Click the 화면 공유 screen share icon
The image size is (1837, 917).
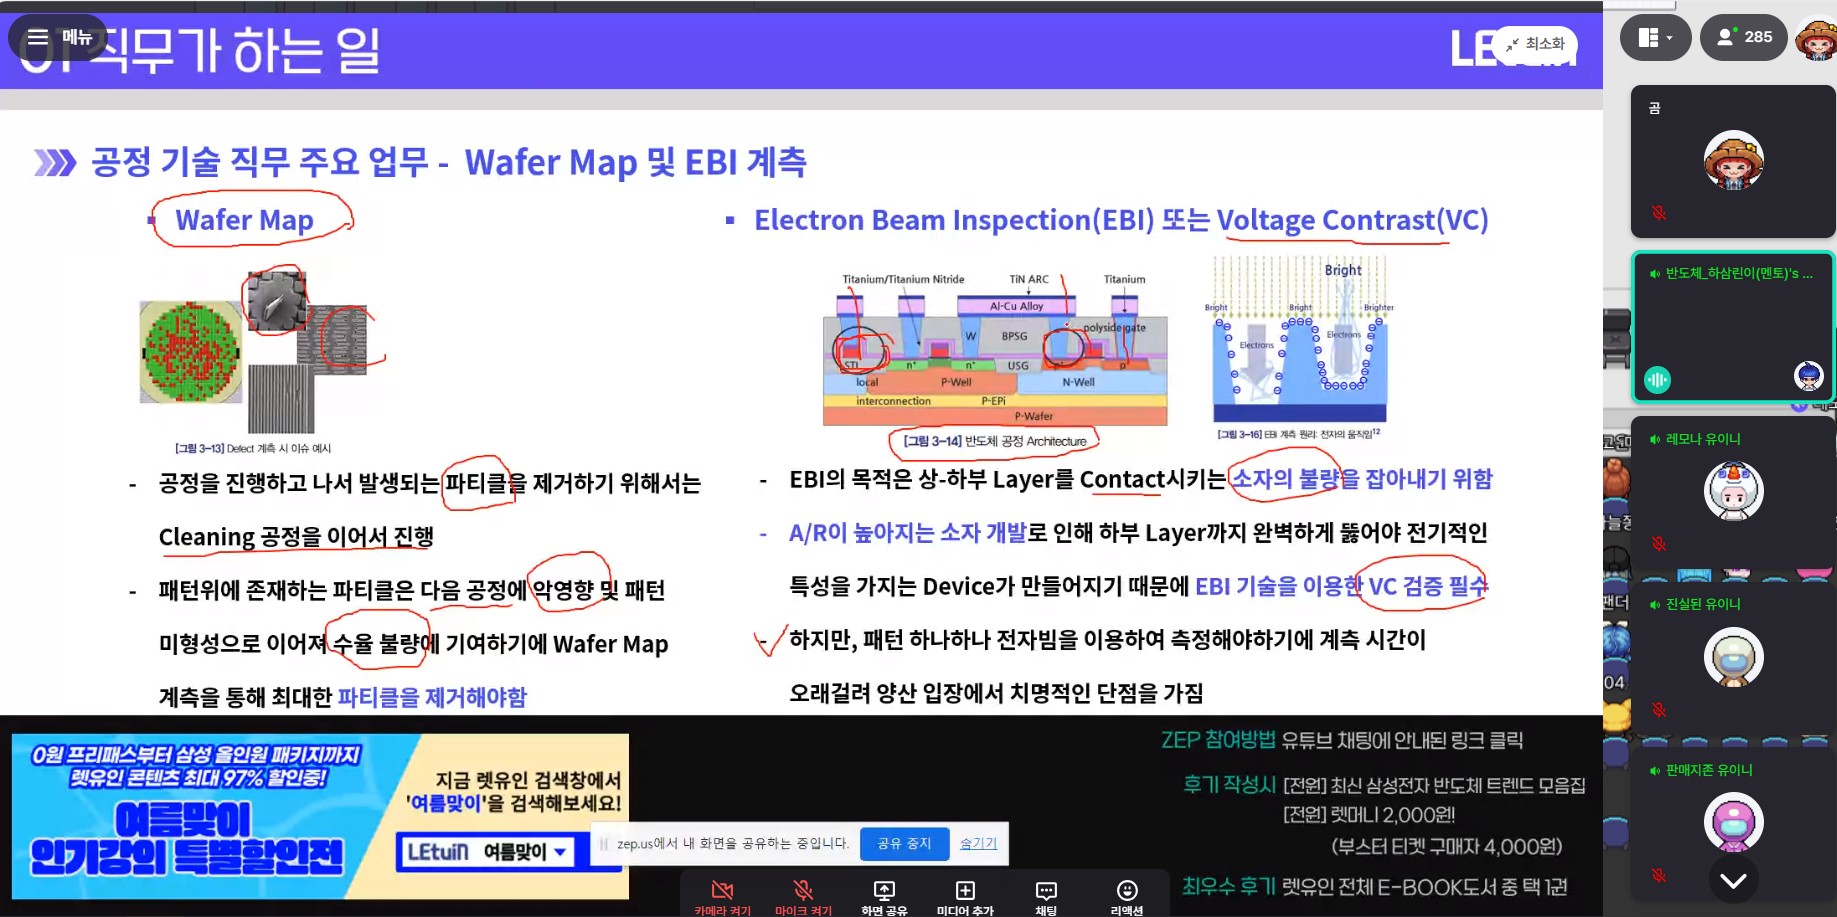[884, 895]
